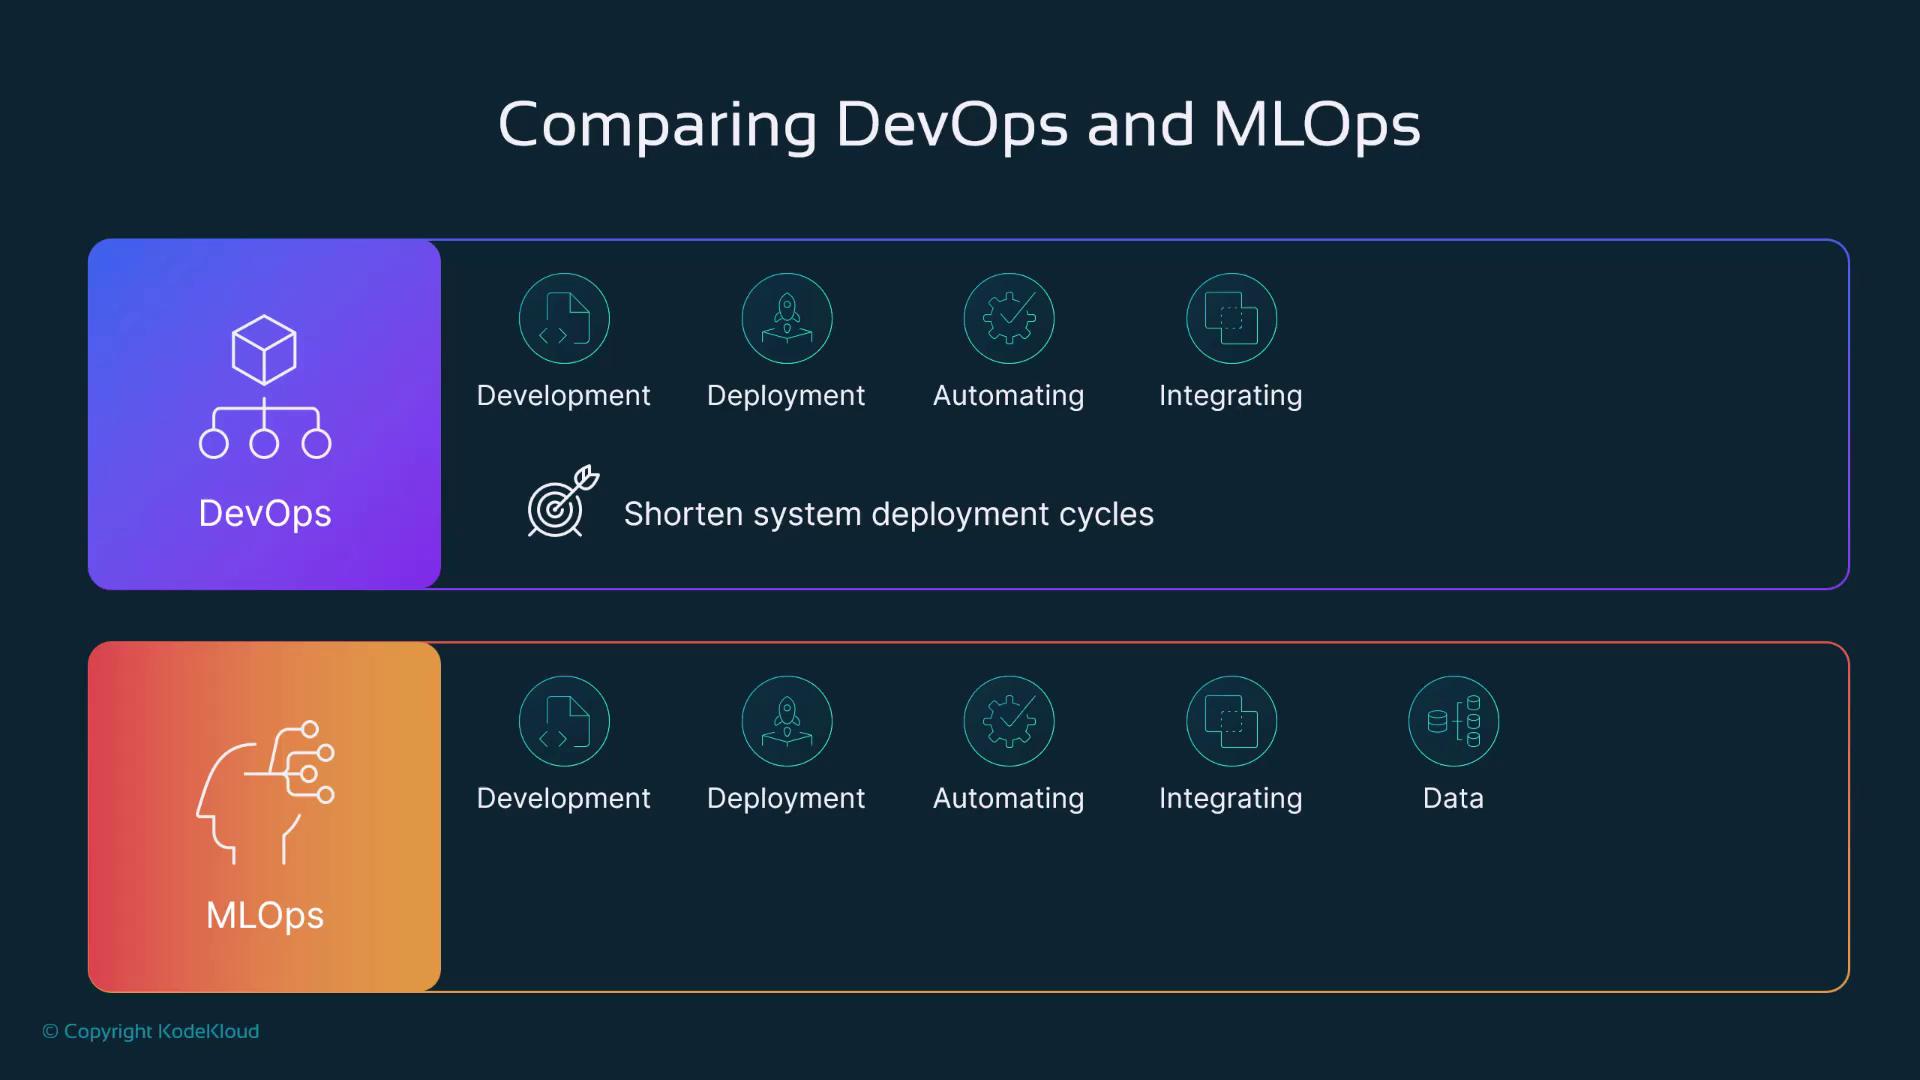Click the DevOps cube hierarchy icon
The height and width of the screenshot is (1080, 1920).
pos(264,387)
